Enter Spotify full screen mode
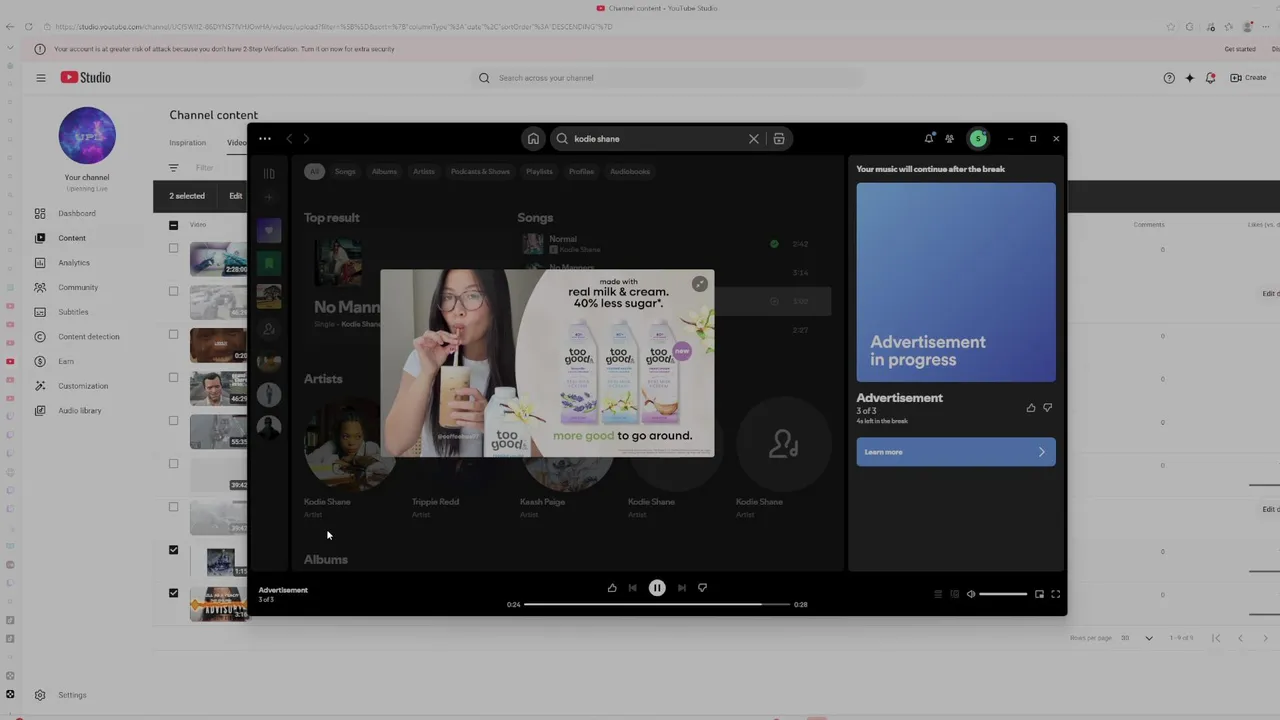Screen dimensions: 1280x720 1055,594
